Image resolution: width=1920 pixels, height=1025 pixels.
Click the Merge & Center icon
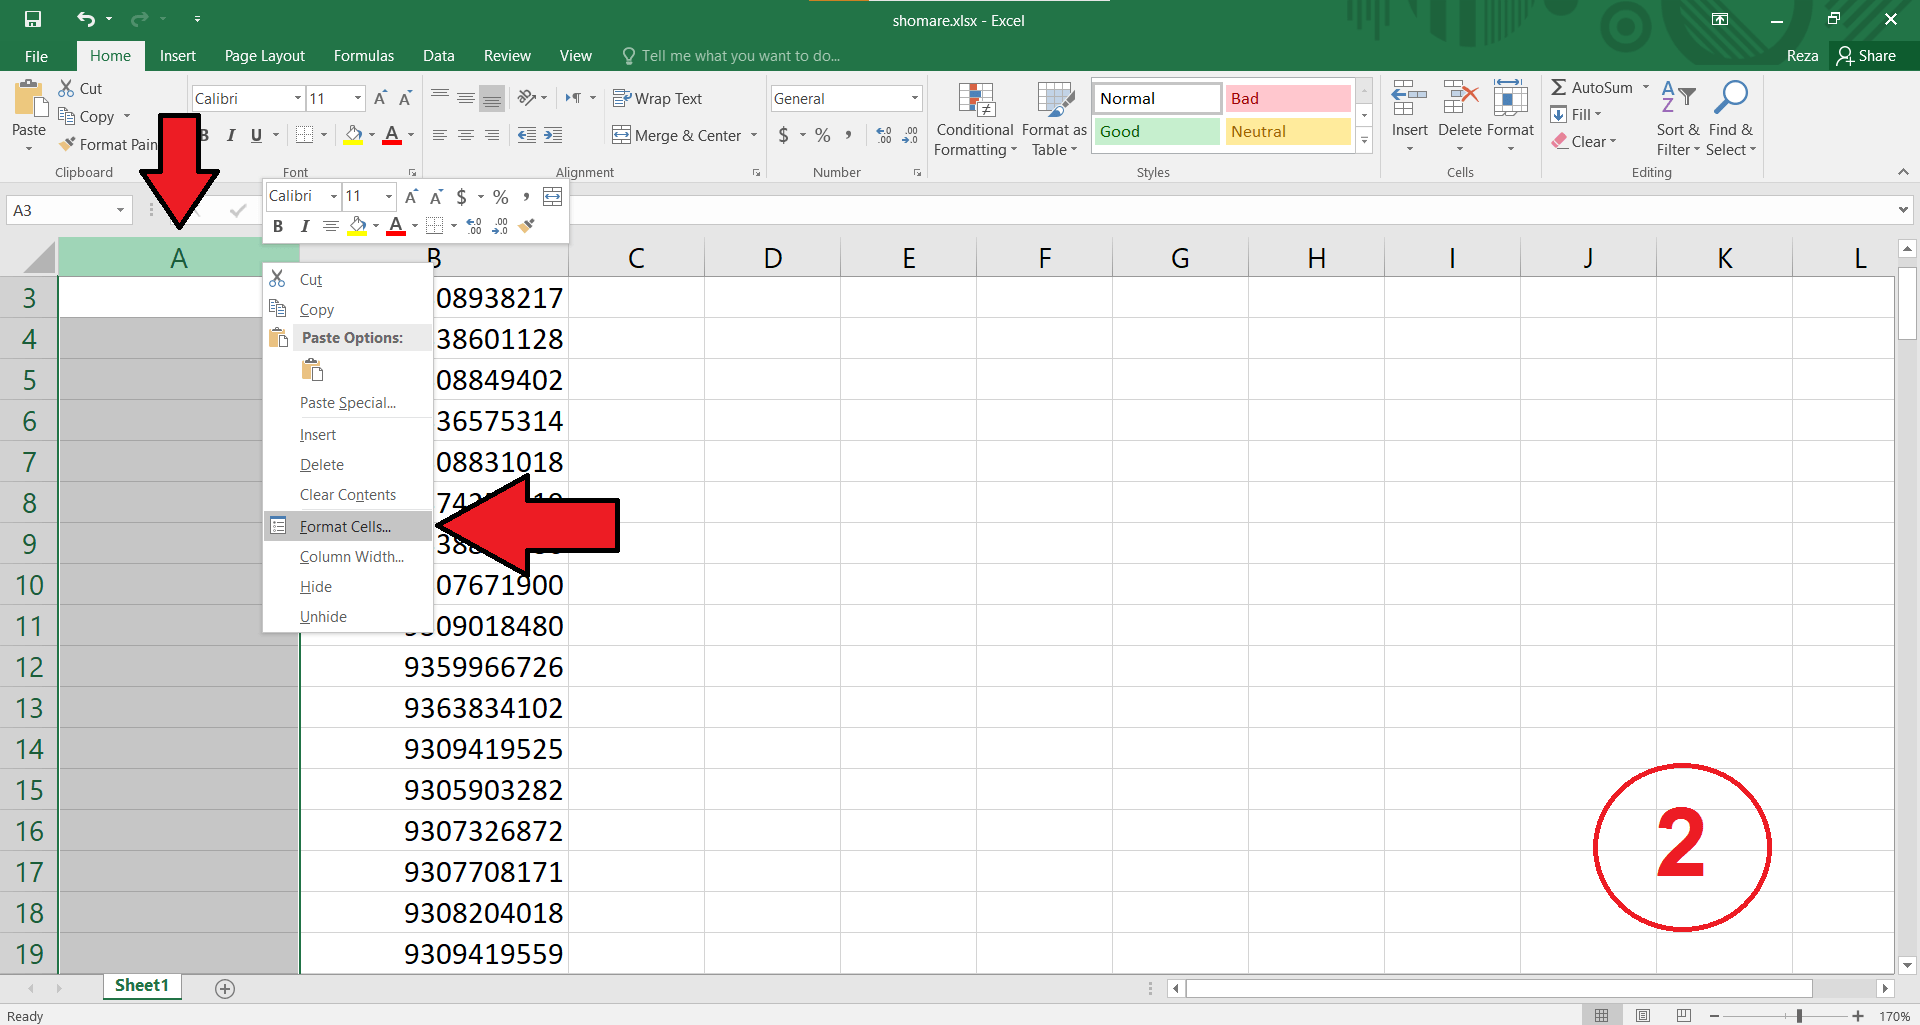(x=622, y=135)
